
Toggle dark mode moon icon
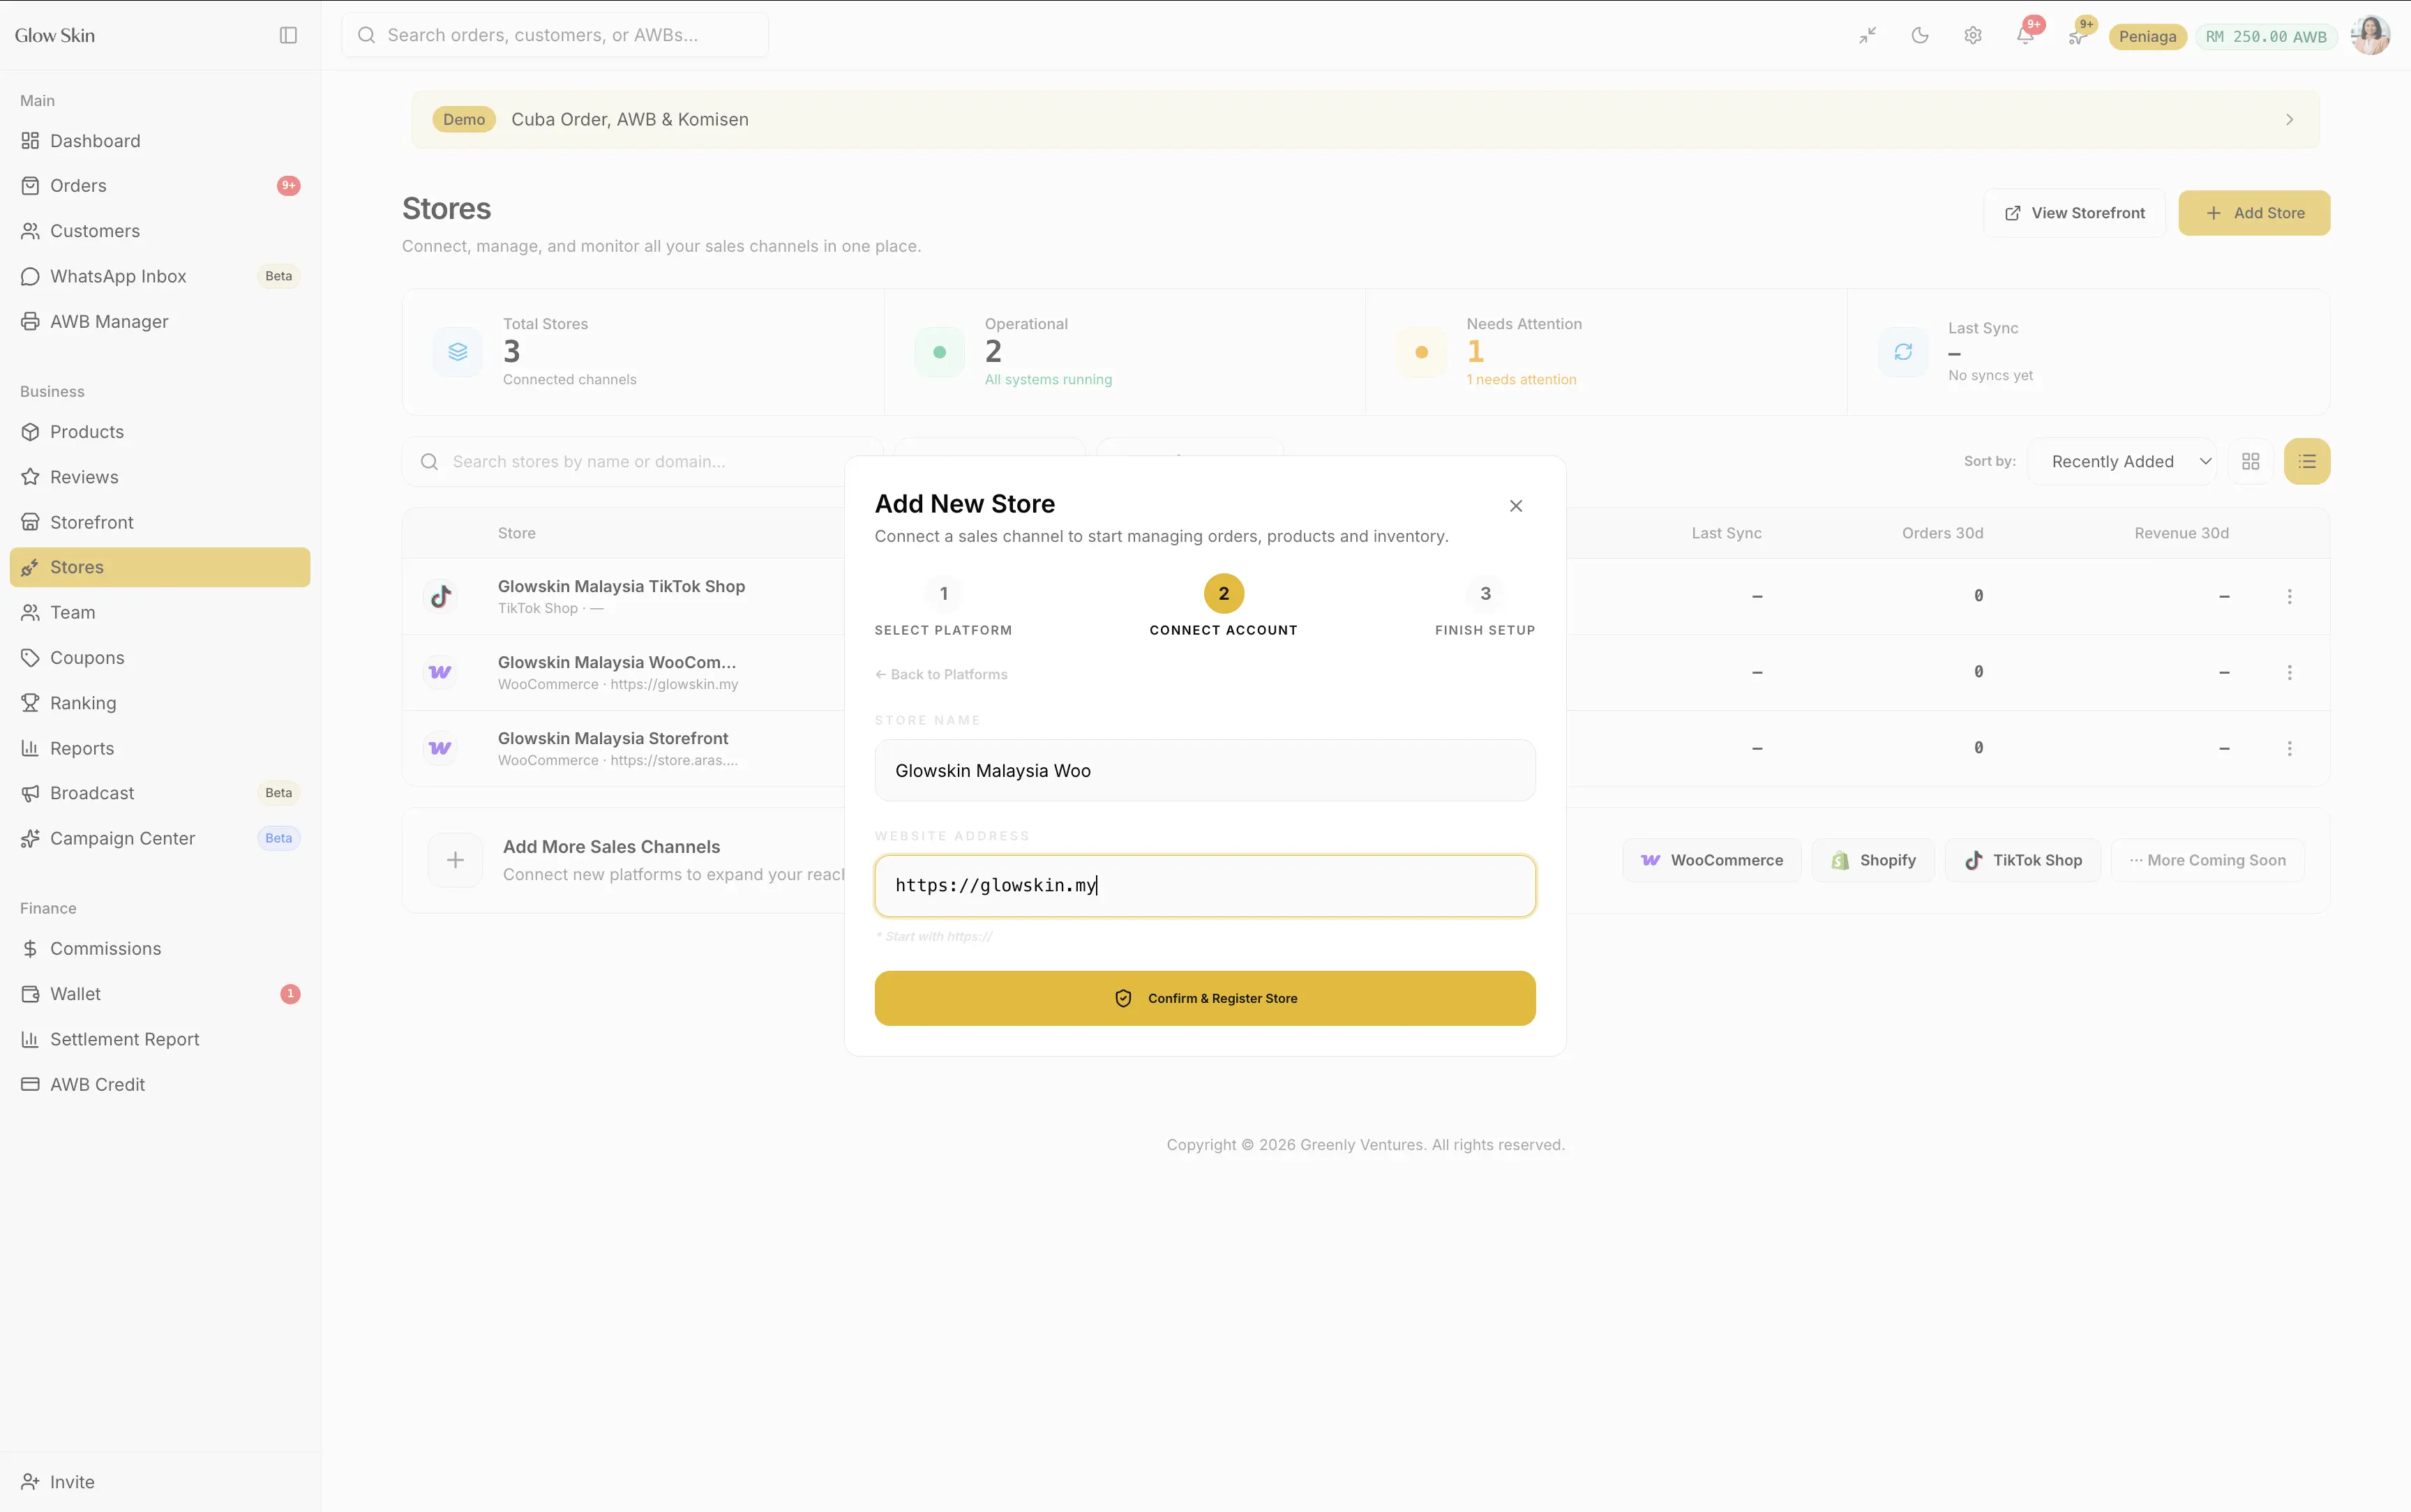tap(1920, 35)
